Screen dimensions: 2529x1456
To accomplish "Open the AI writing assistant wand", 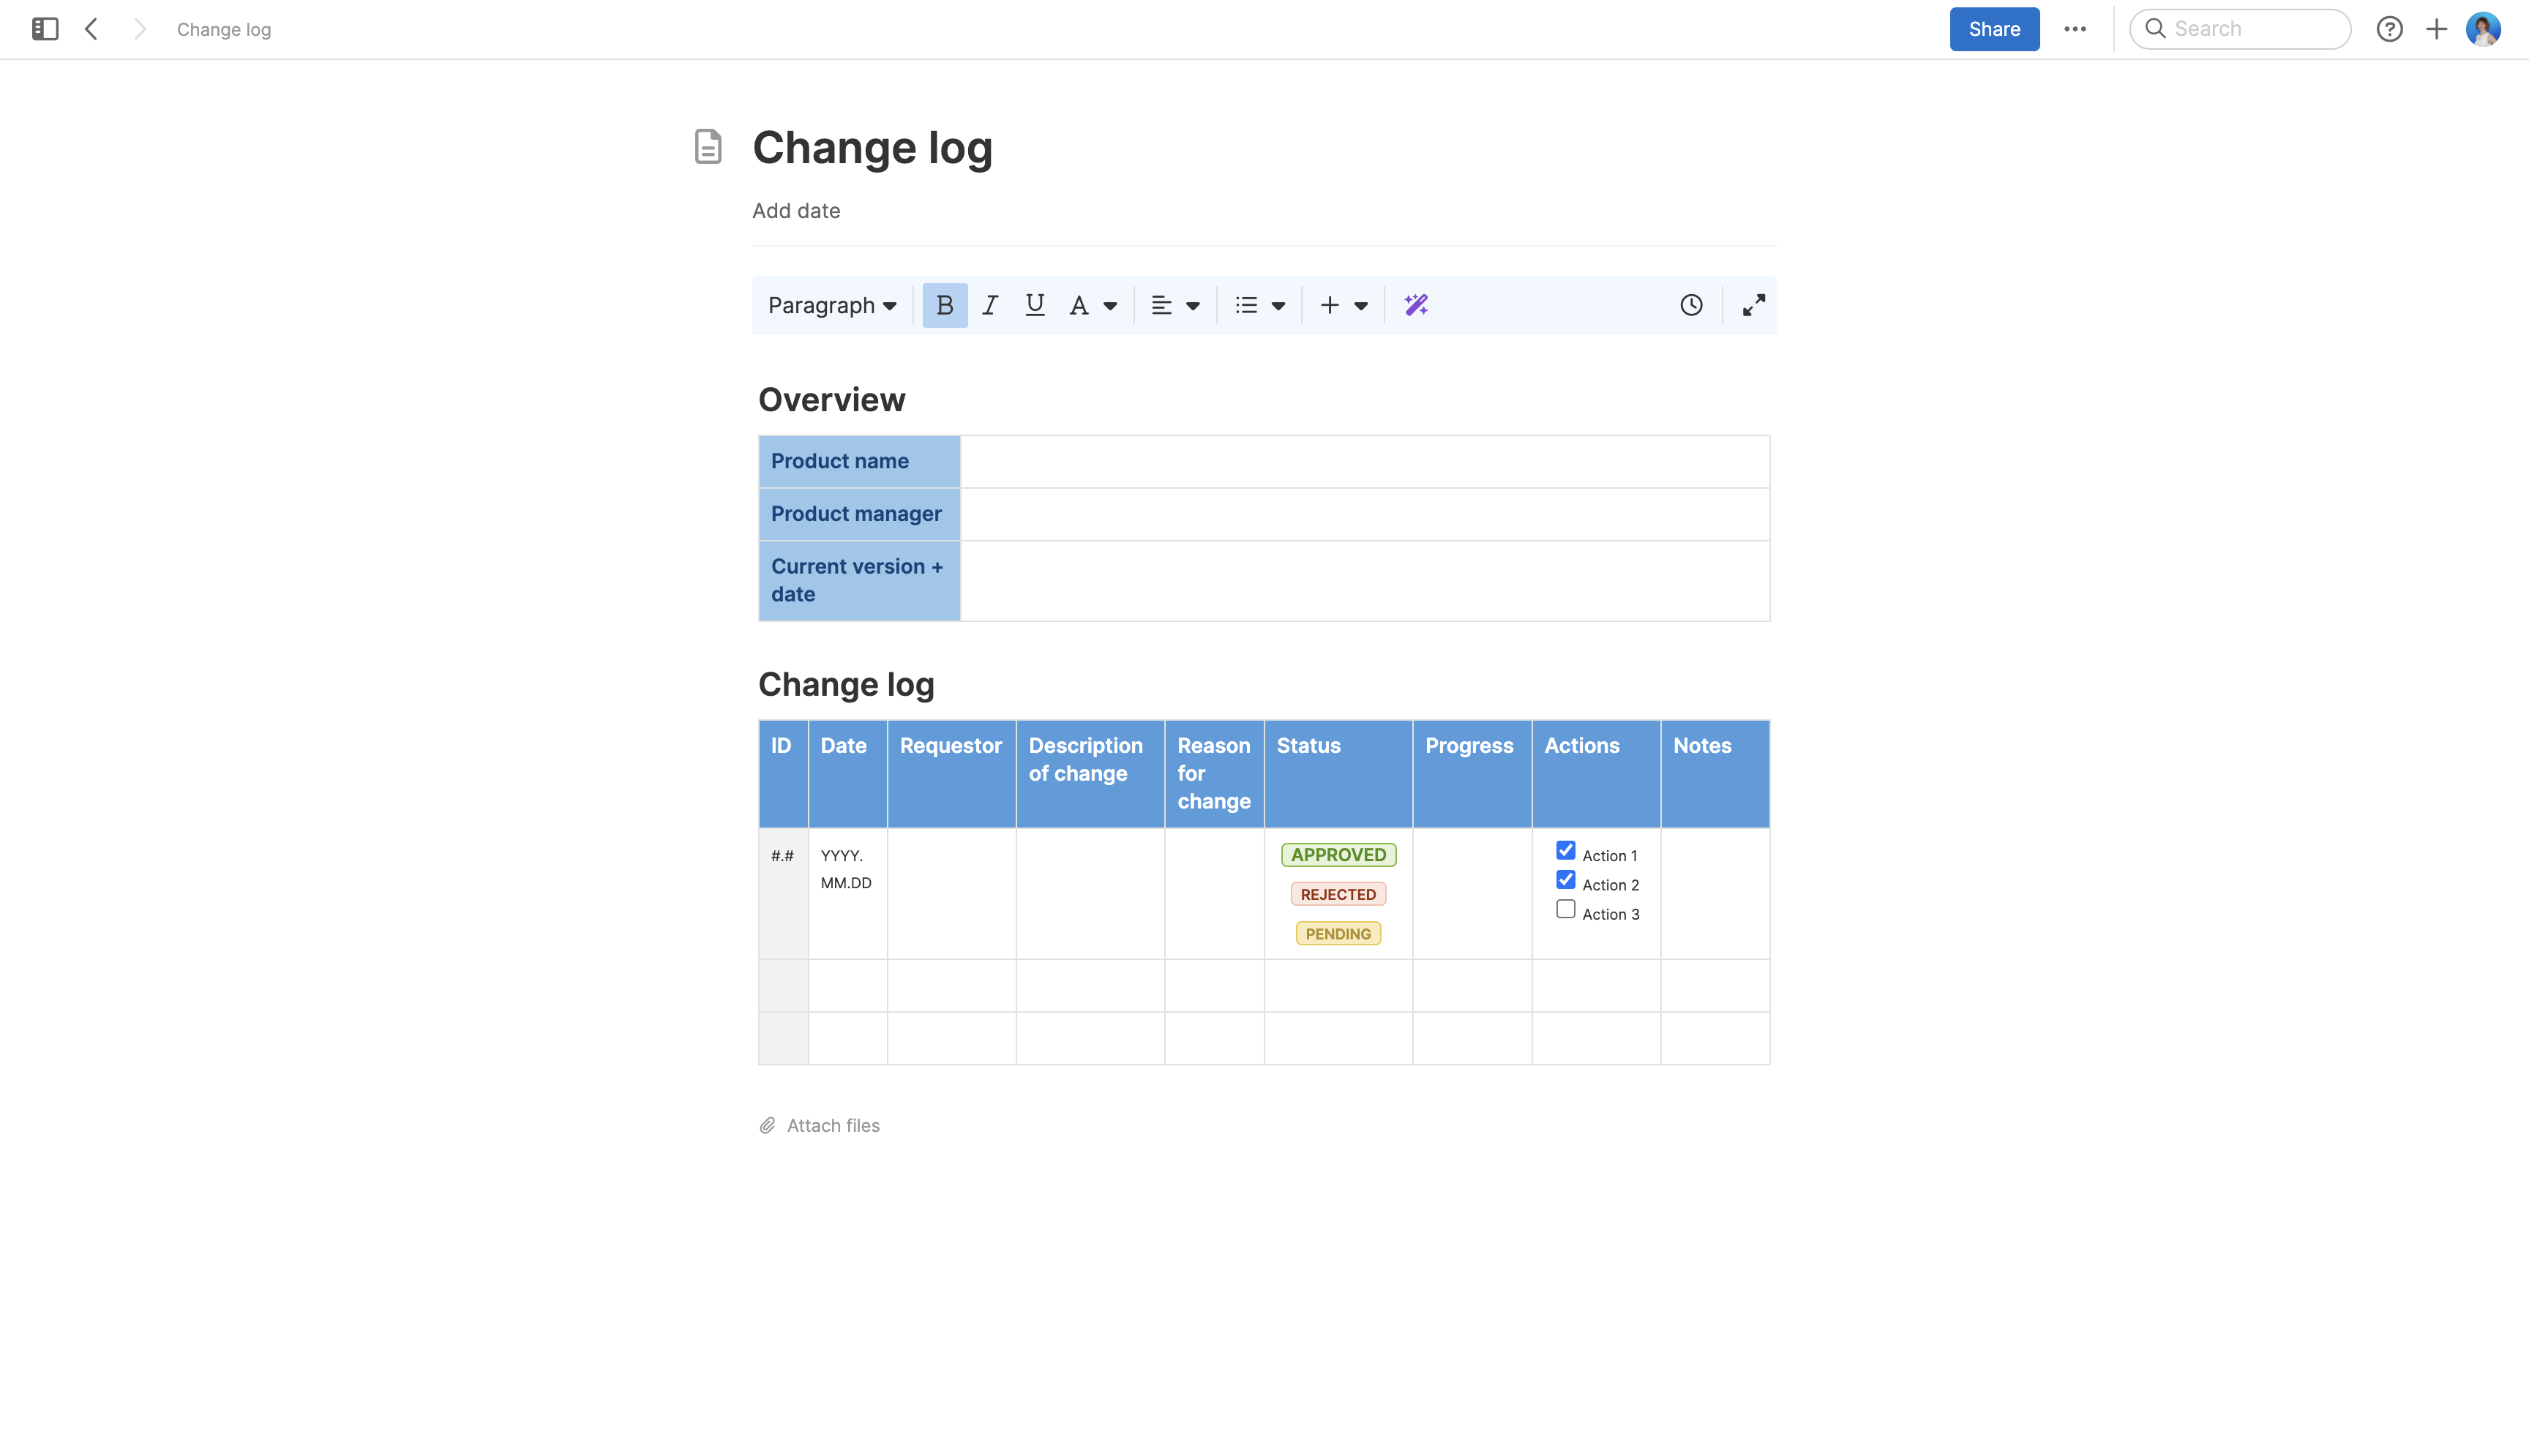I will click(x=1415, y=305).
